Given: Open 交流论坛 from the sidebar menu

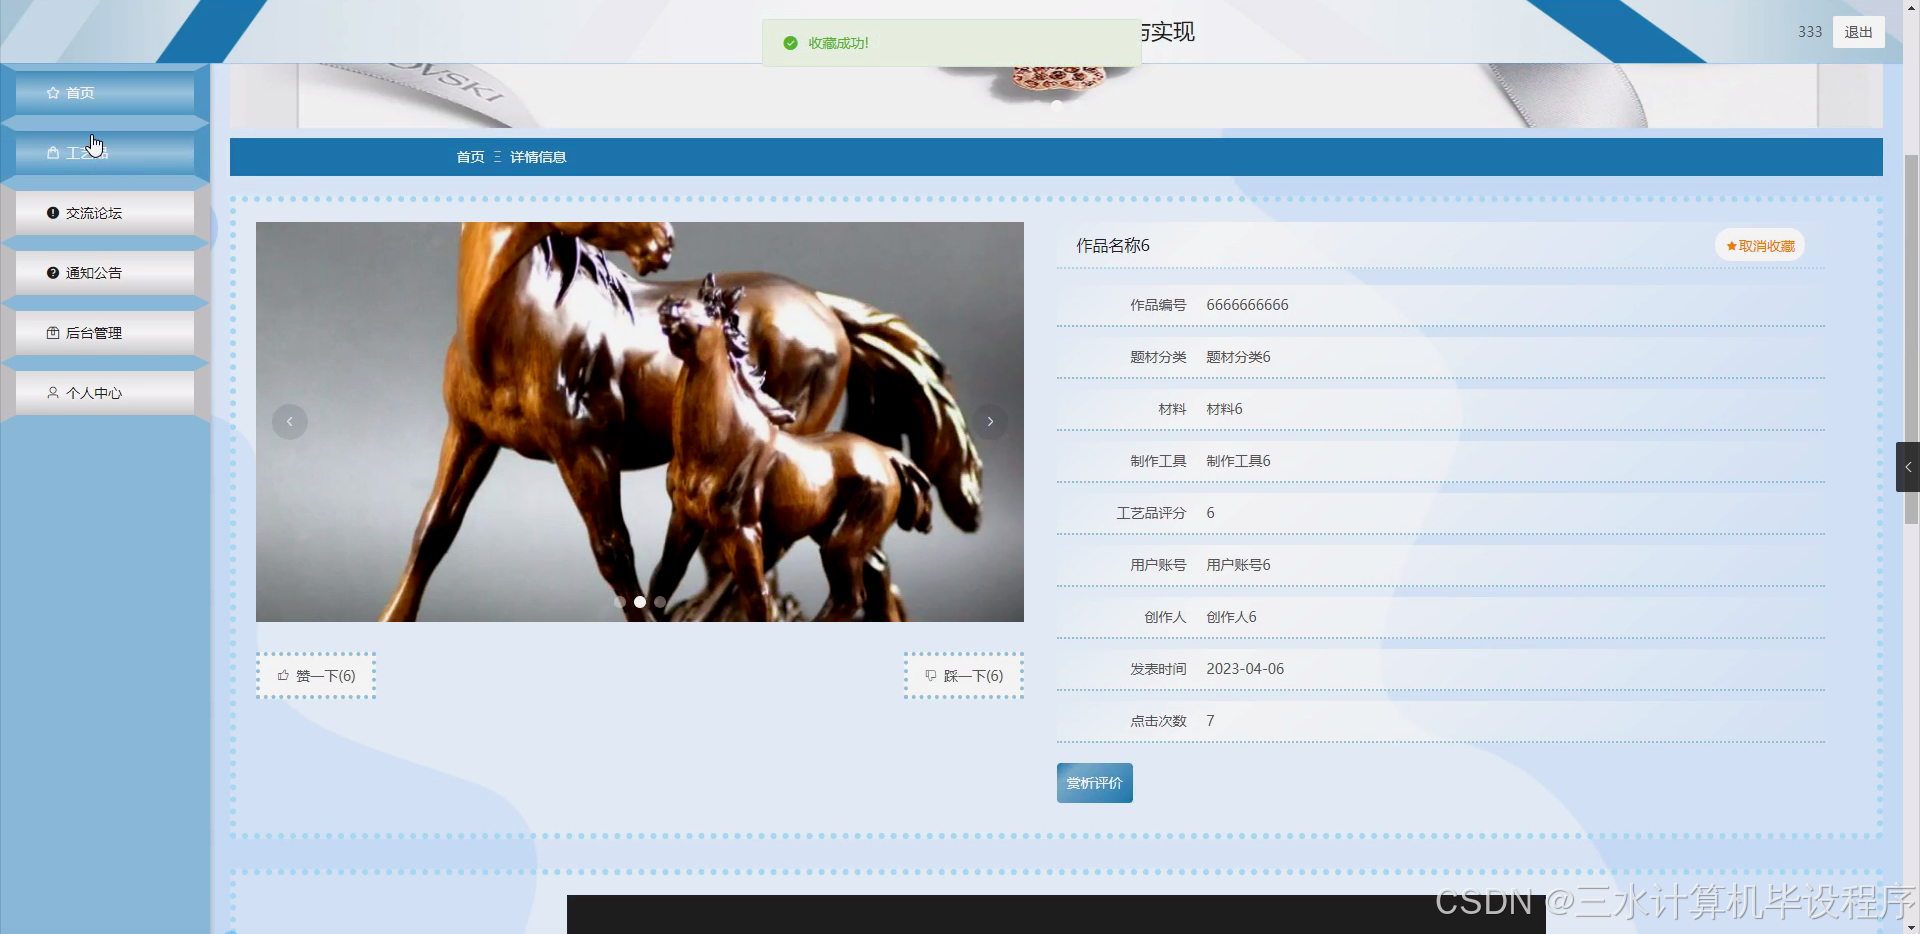Looking at the screenshot, I should point(93,212).
